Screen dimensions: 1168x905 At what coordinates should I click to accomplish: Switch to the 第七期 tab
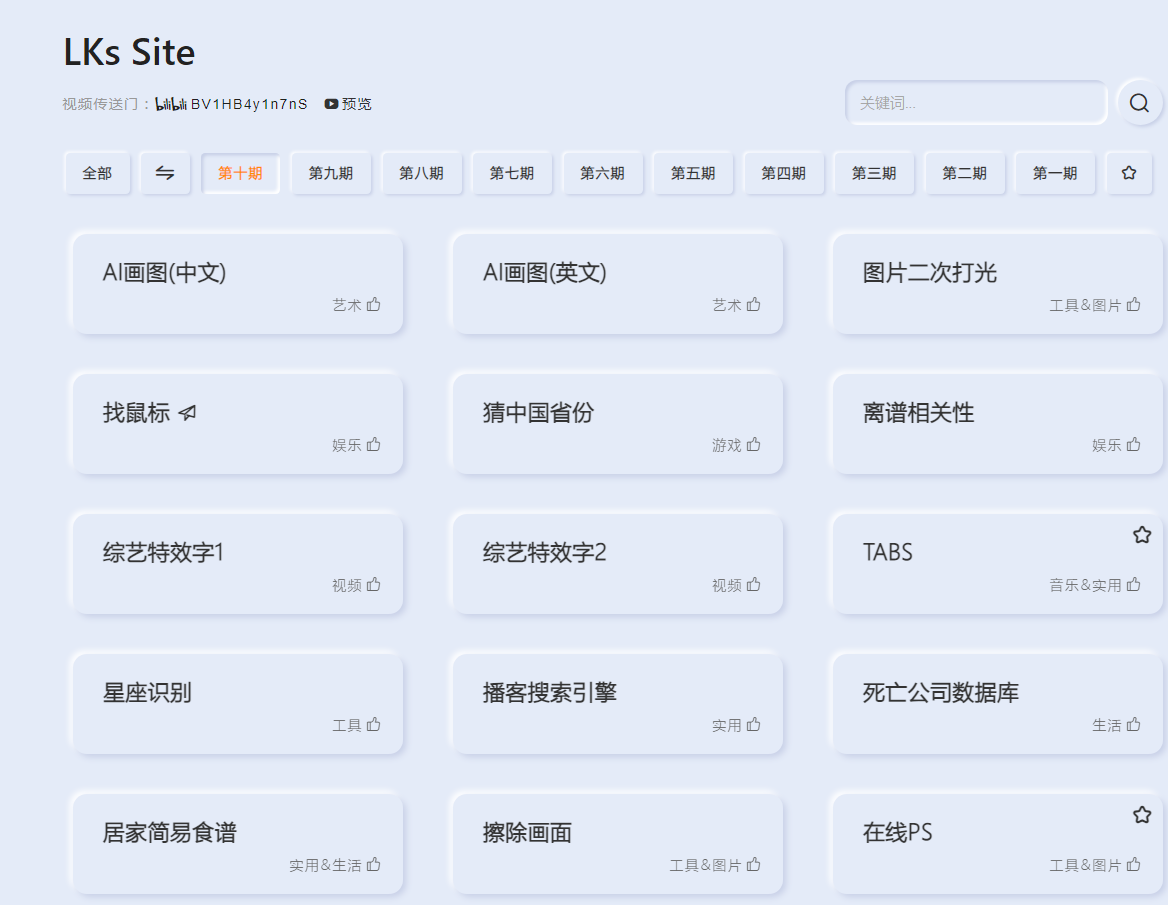(512, 173)
